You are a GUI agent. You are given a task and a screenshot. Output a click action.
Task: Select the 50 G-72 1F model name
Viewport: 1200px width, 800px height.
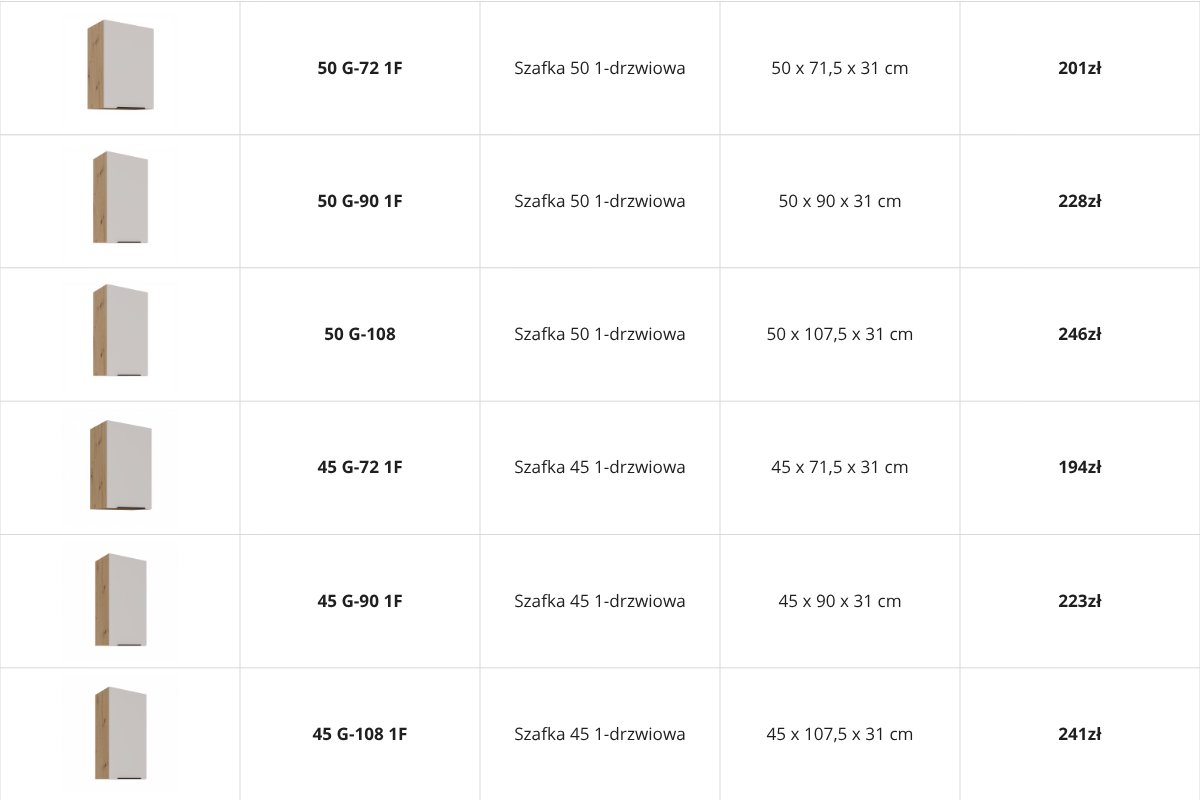(360, 69)
